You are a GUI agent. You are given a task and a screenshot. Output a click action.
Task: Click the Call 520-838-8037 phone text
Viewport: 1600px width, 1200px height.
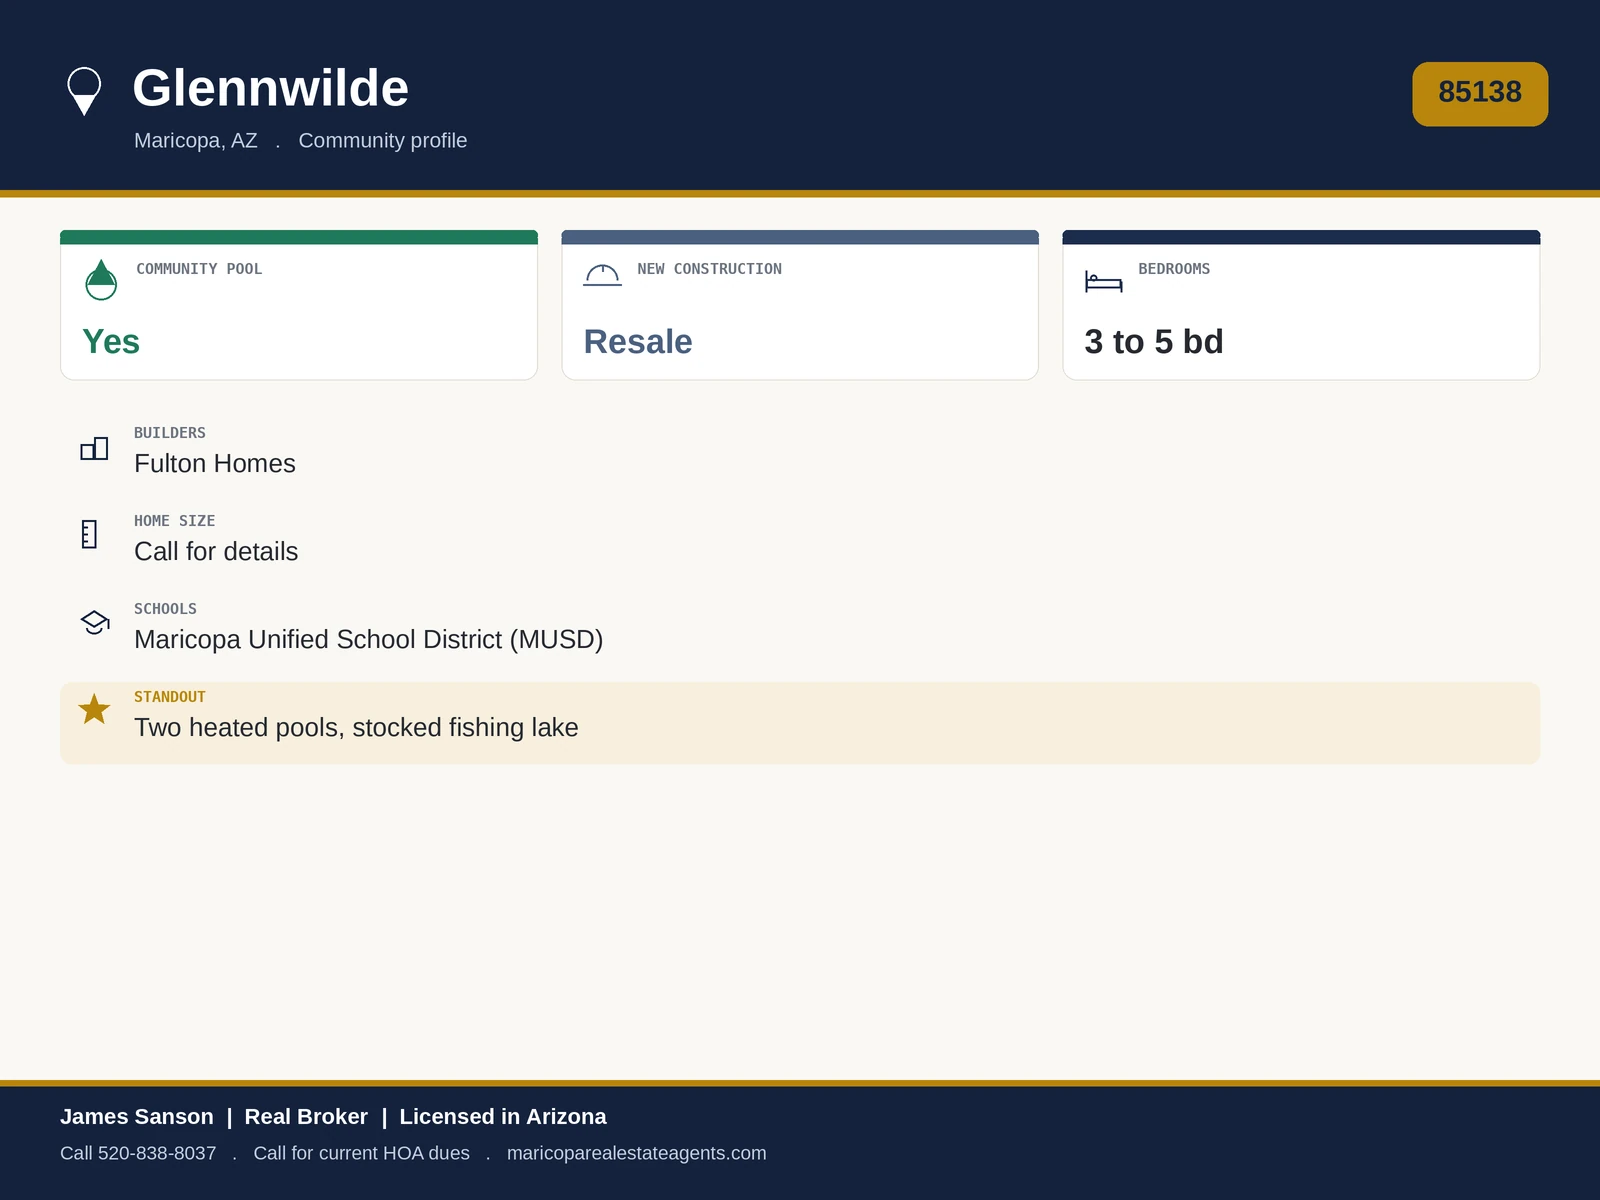coord(138,1153)
